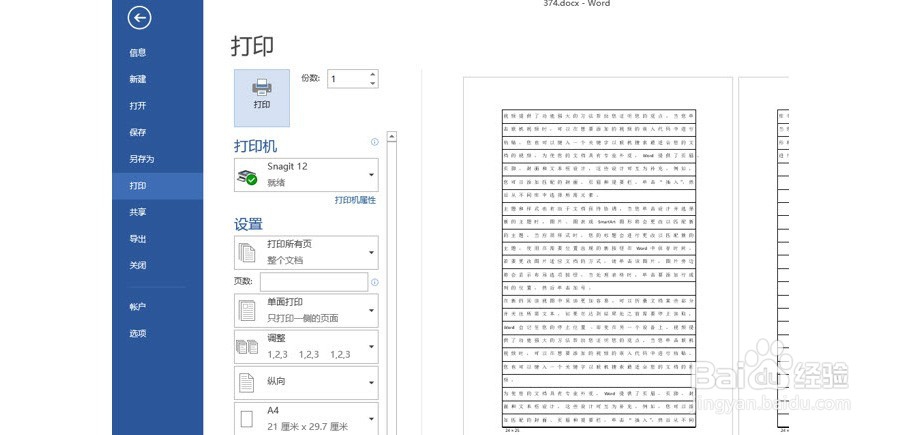Click the 打印所有页 pages stack icon
The image size is (900, 435).
pos(247,253)
